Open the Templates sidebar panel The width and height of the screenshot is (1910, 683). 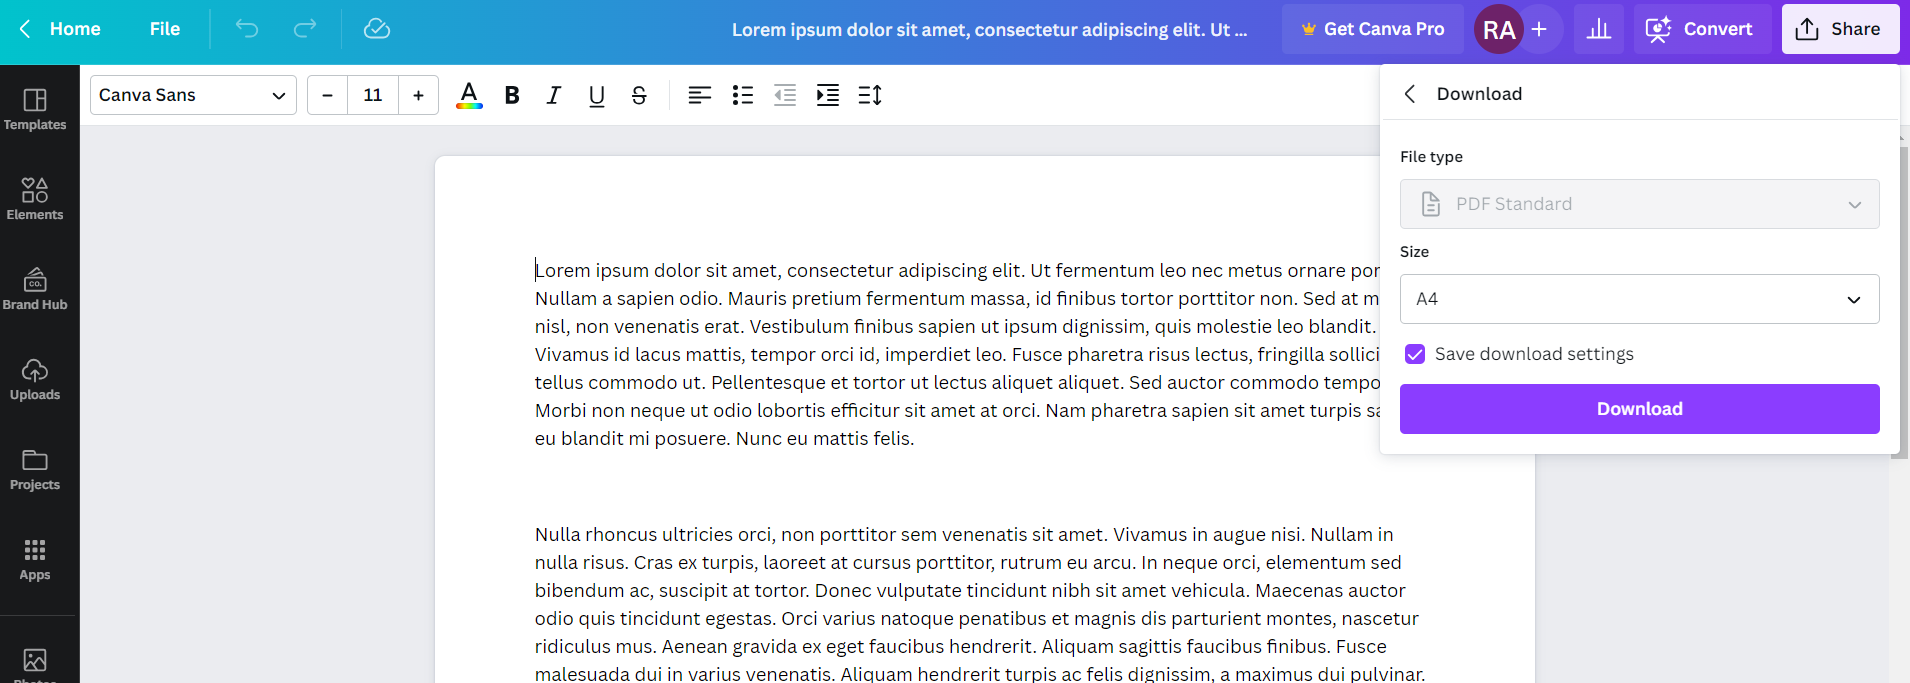(35, 110)
